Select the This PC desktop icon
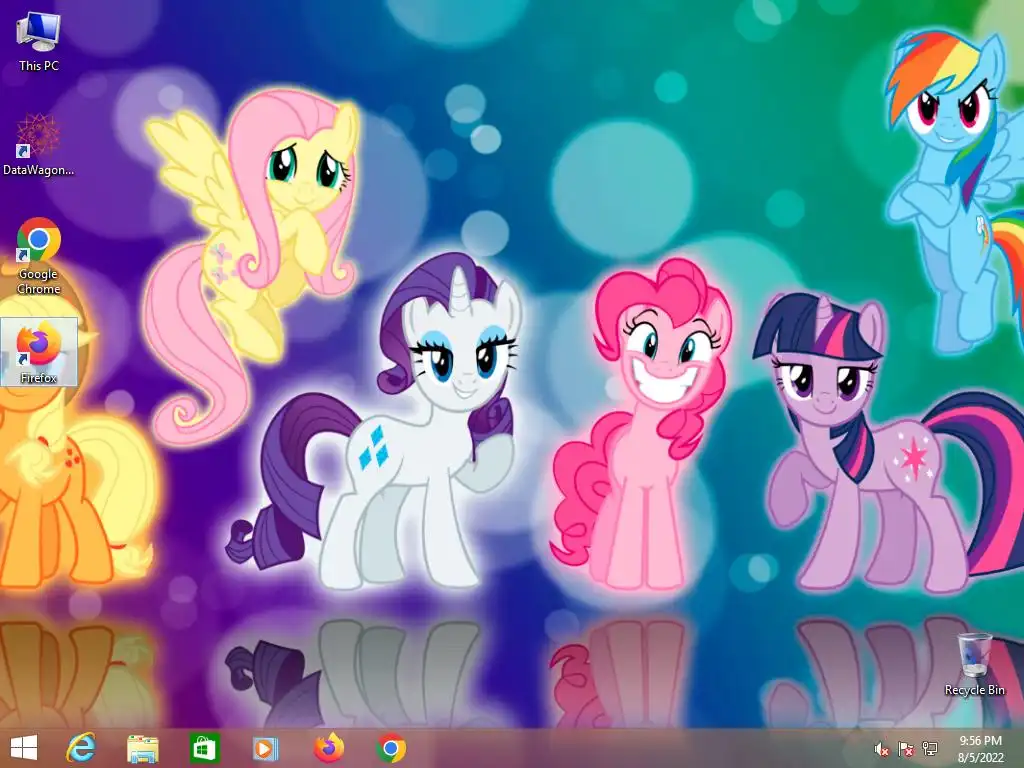Image resolution: width=1024 pixels, height=768 pixels. [39, 41]
